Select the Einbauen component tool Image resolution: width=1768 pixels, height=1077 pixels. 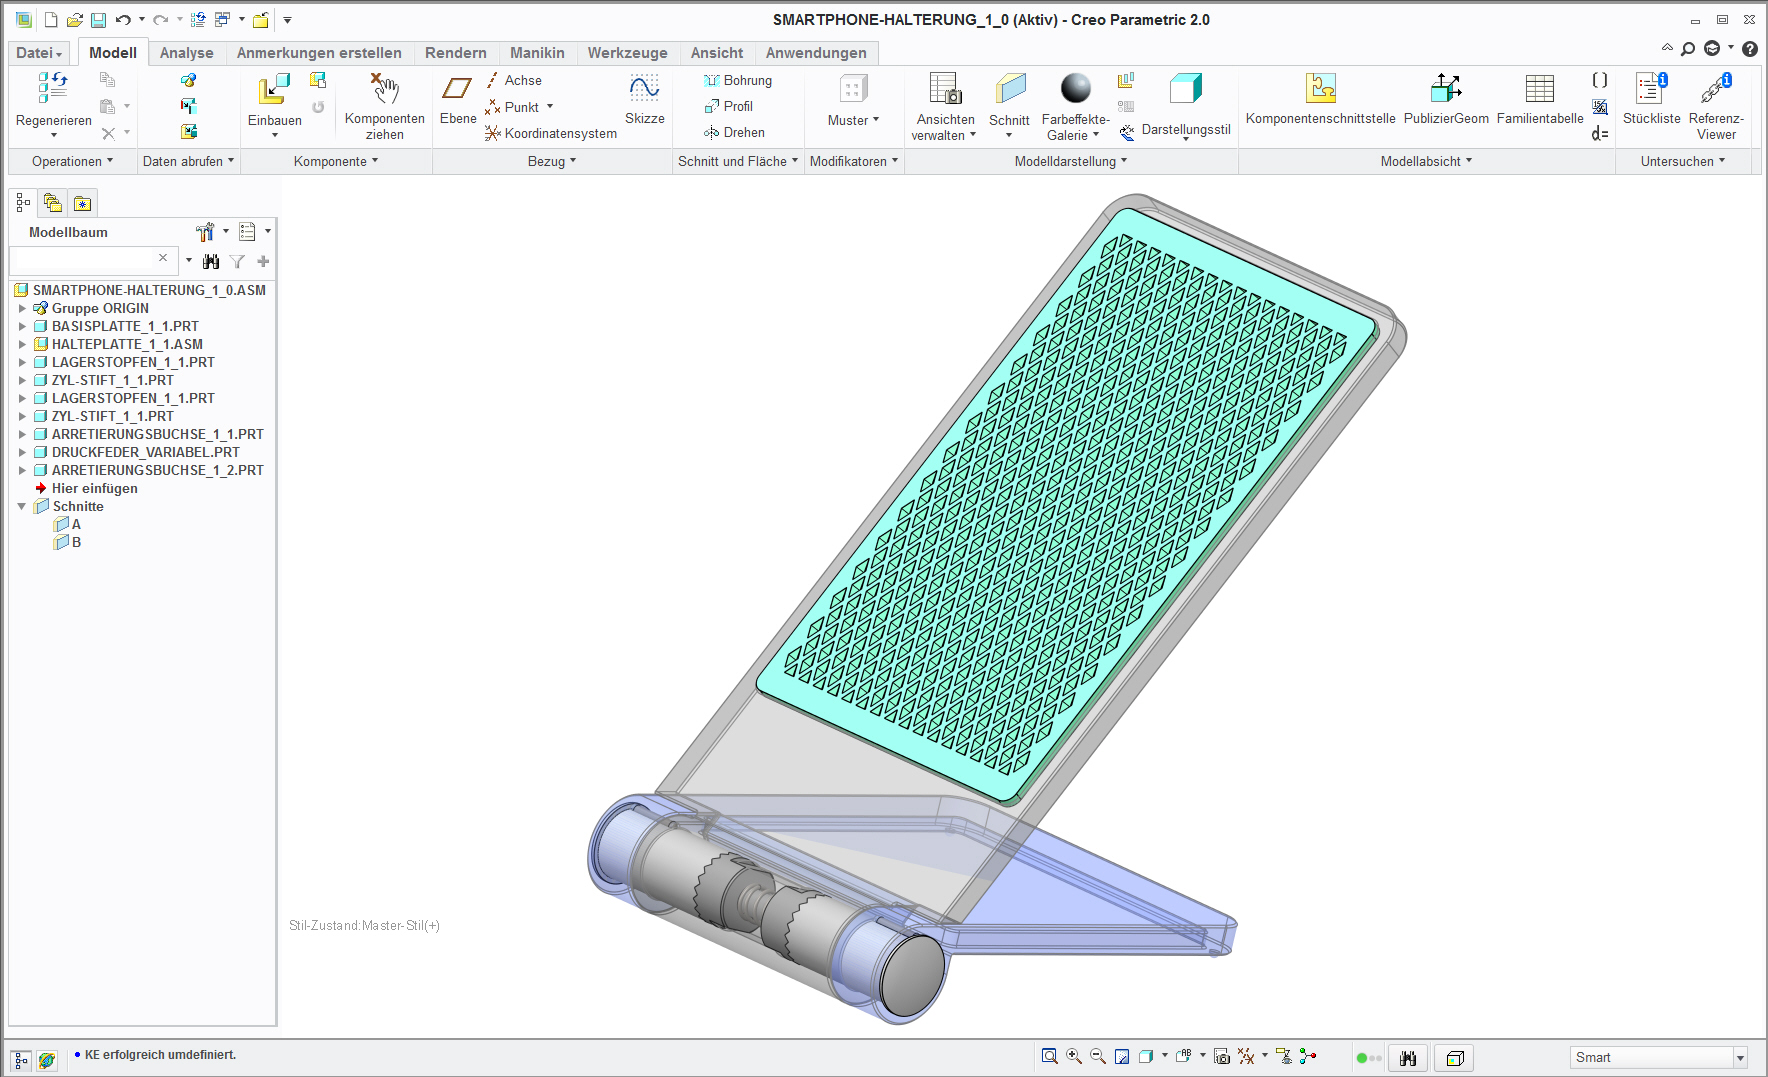[274, 90]
